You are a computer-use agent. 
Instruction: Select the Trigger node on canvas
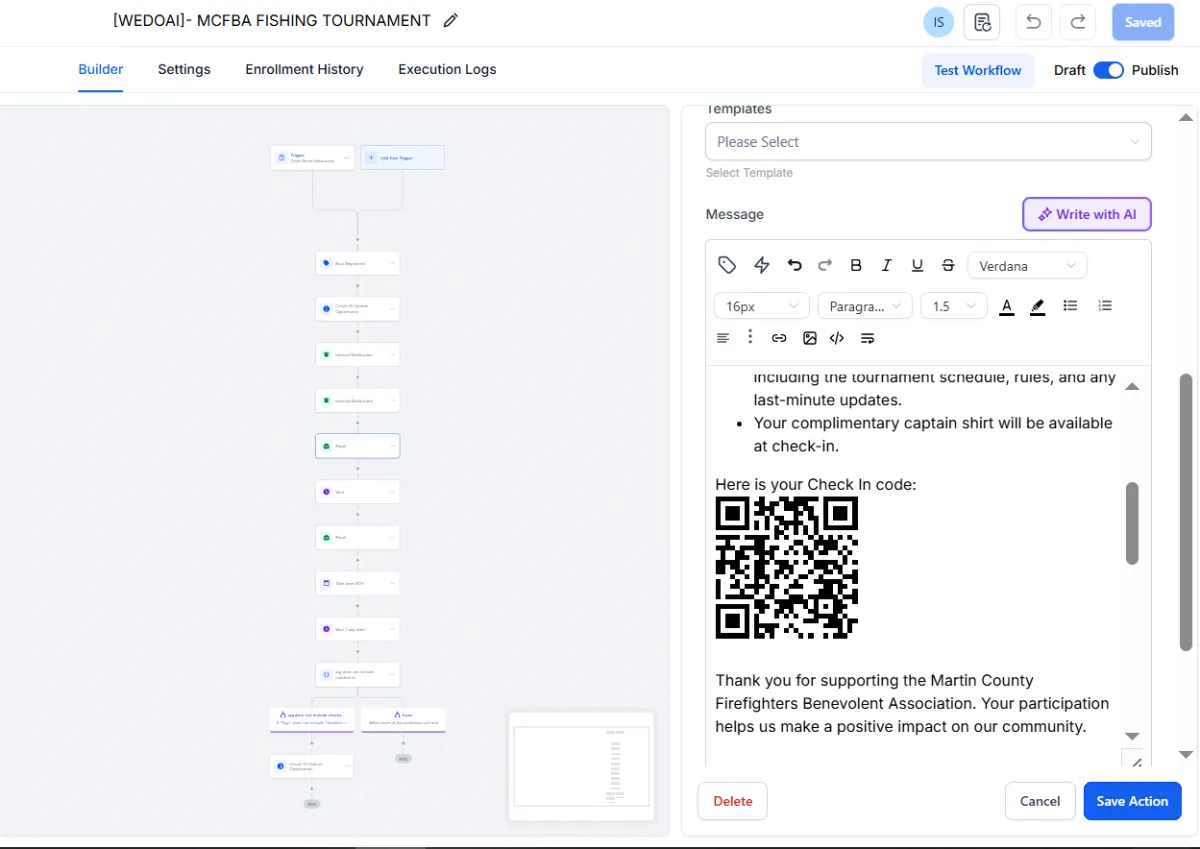click(312, 158)
